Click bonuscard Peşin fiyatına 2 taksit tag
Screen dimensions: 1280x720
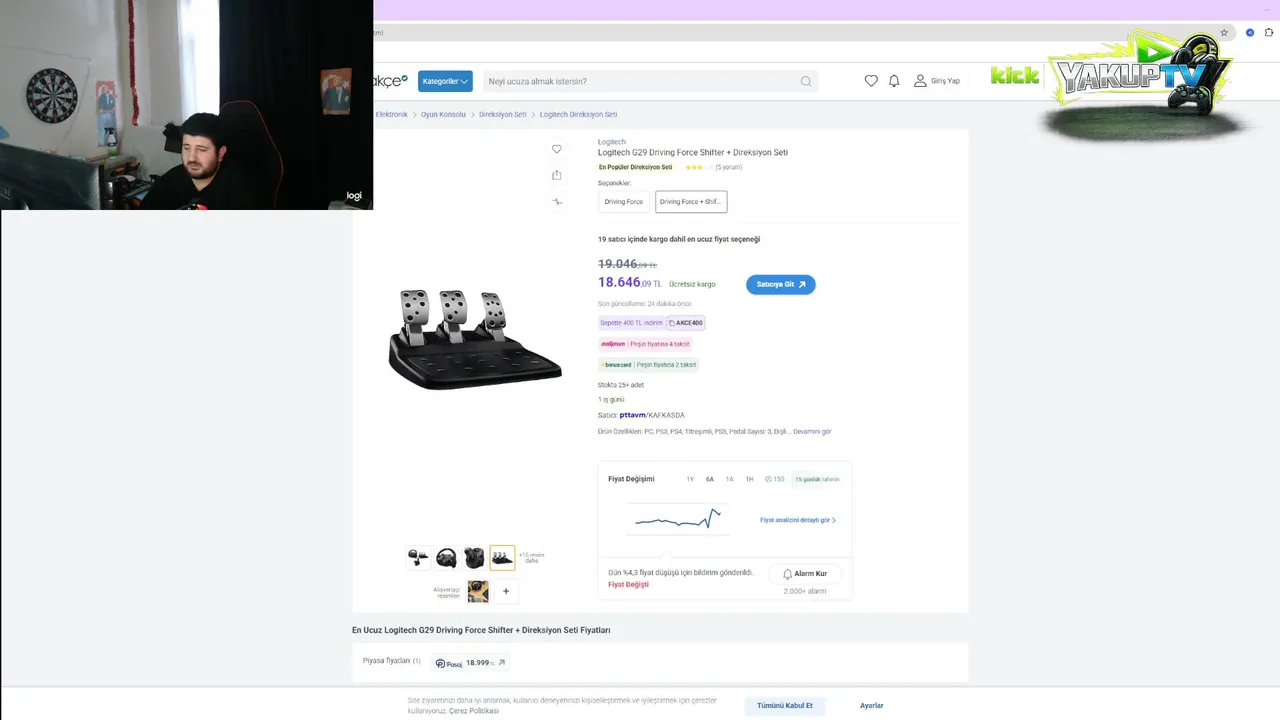tap(648, 365)
